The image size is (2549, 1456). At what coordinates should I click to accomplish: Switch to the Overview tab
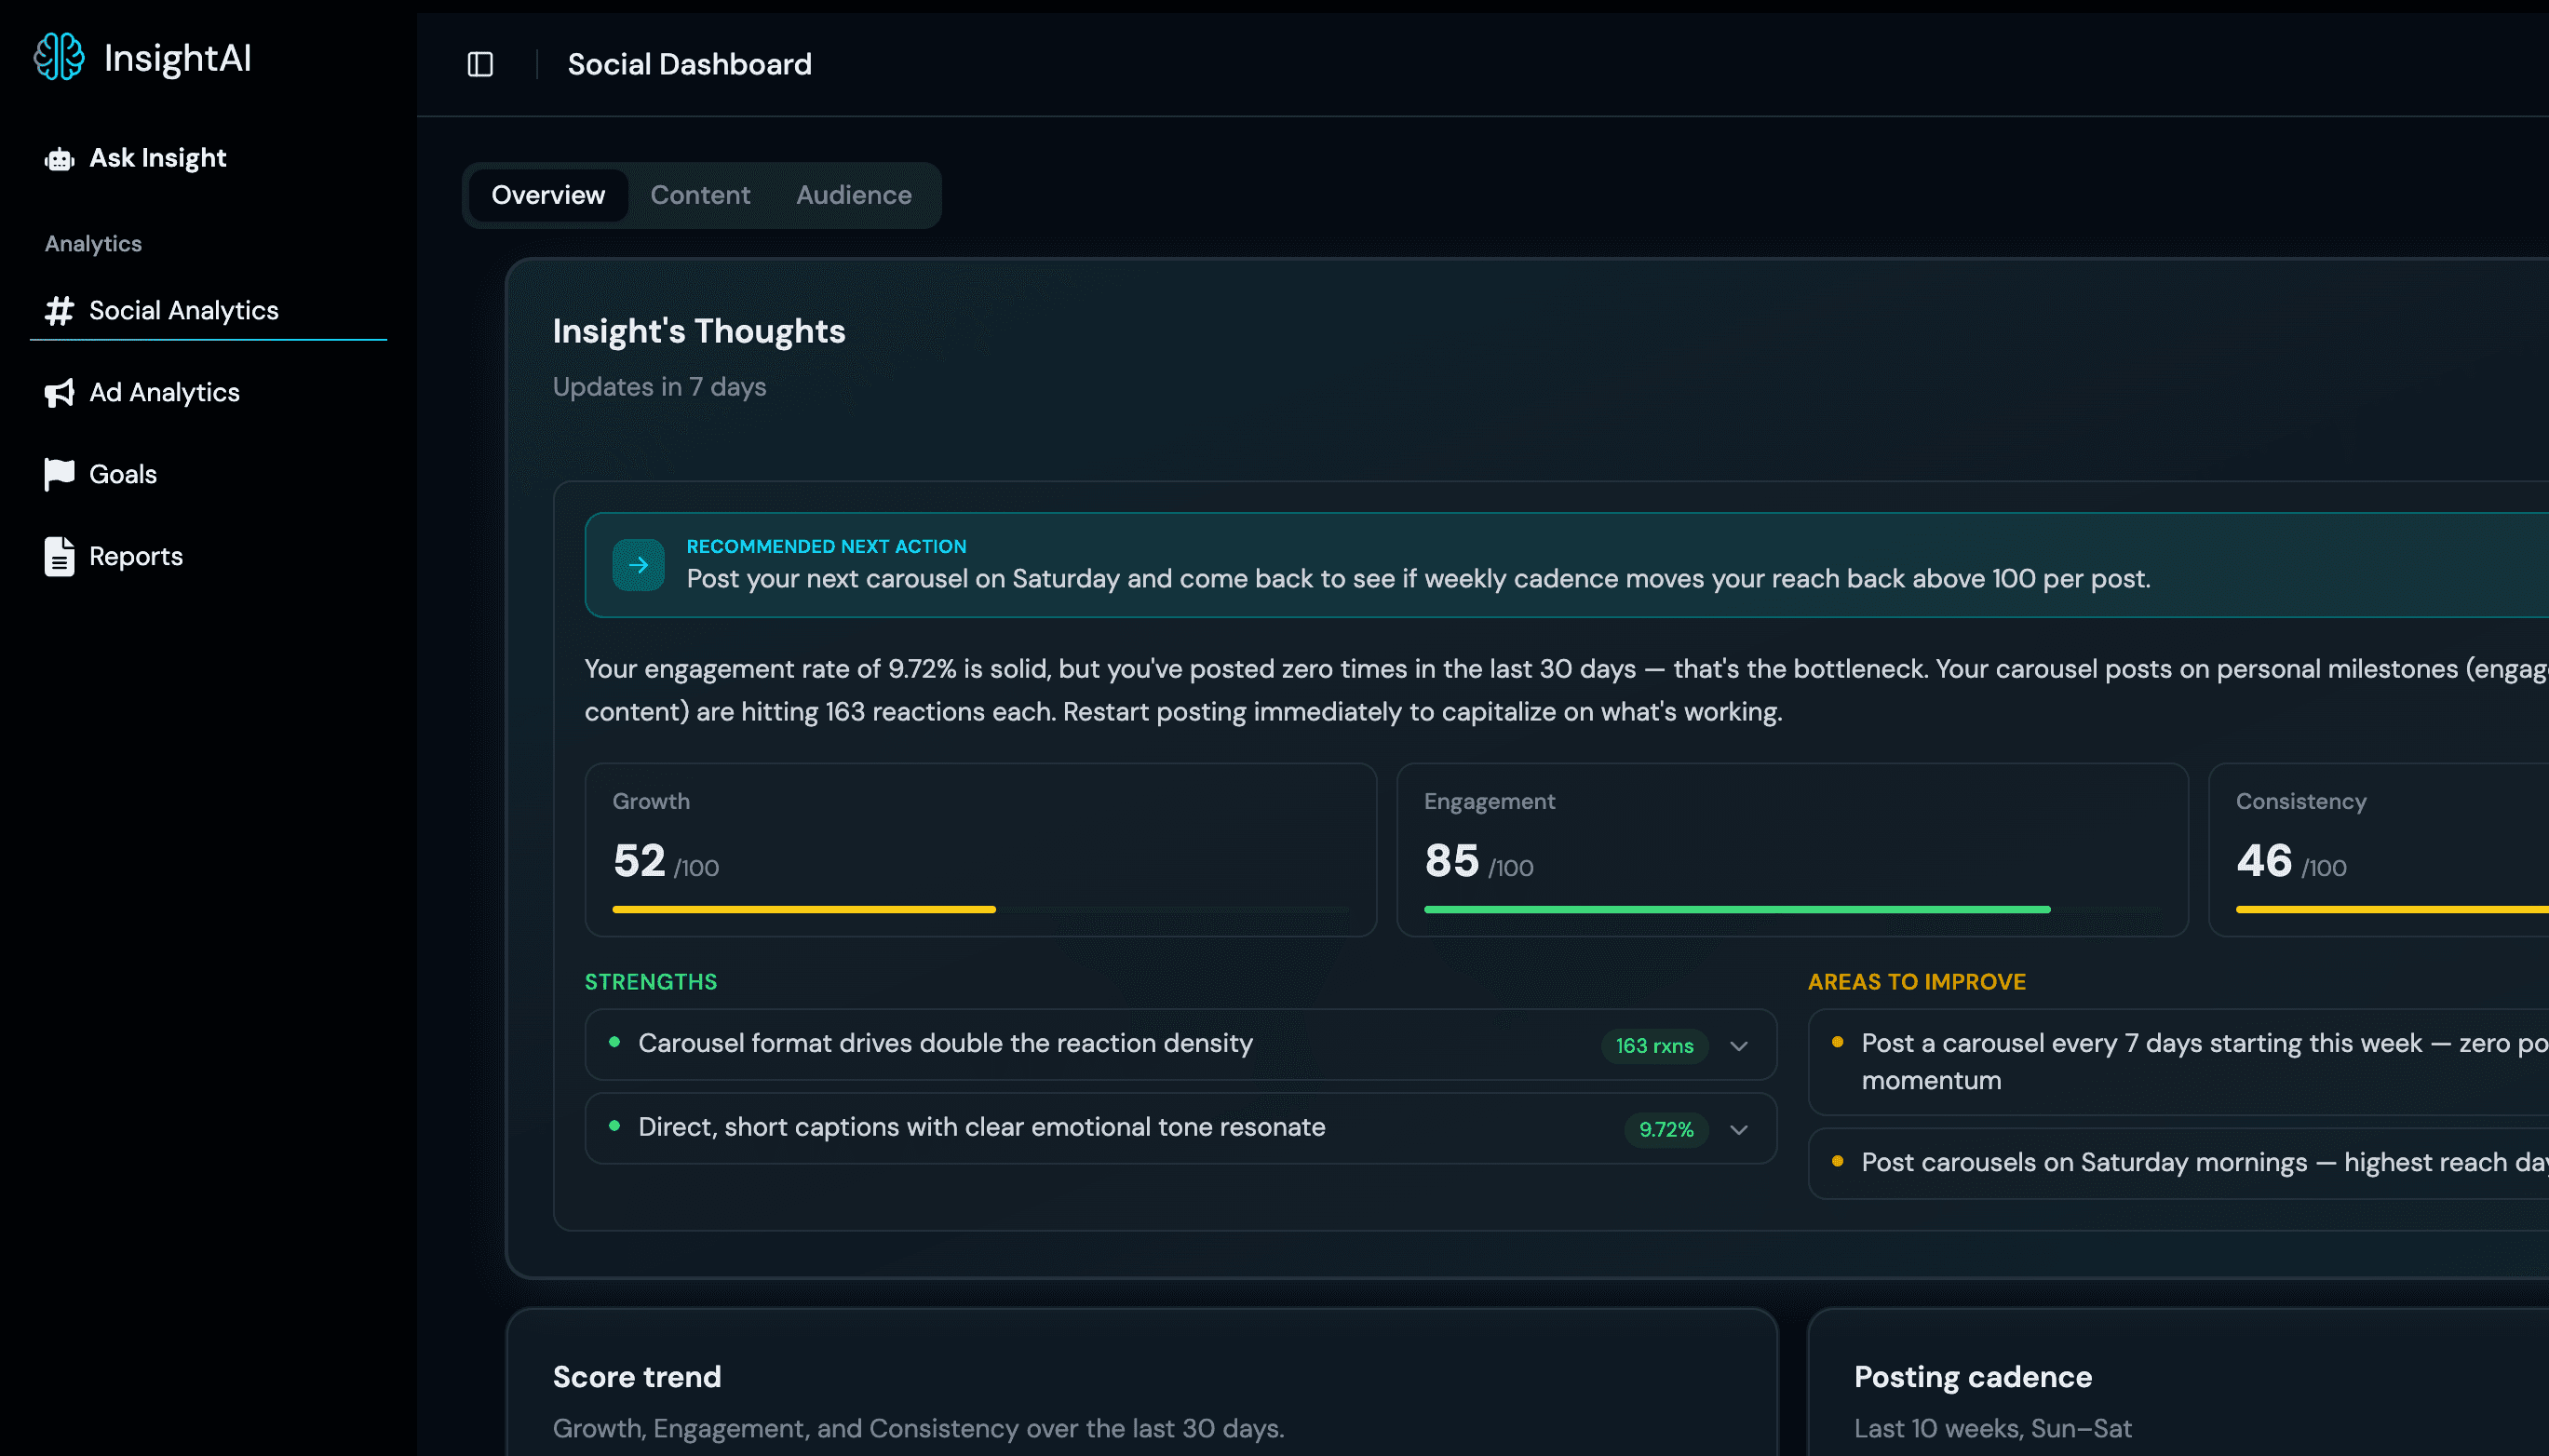coord(548,195)
